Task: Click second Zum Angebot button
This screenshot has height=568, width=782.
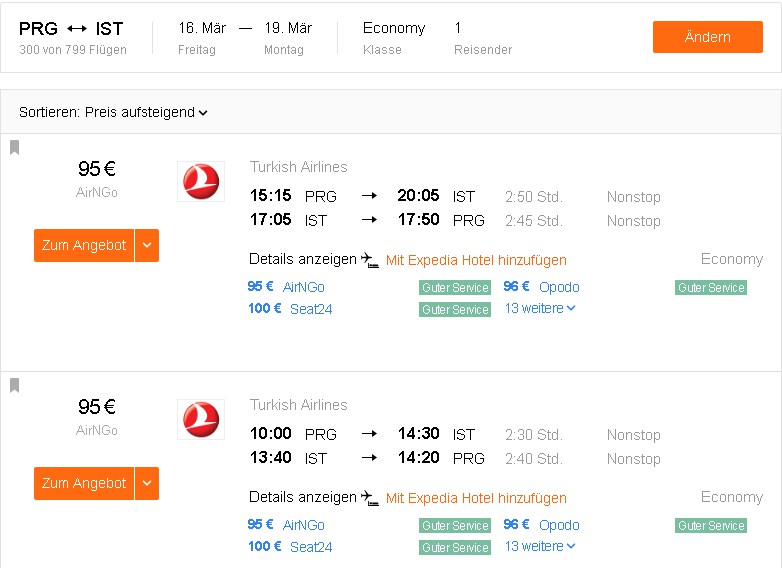Action: (x=84, y=483)
